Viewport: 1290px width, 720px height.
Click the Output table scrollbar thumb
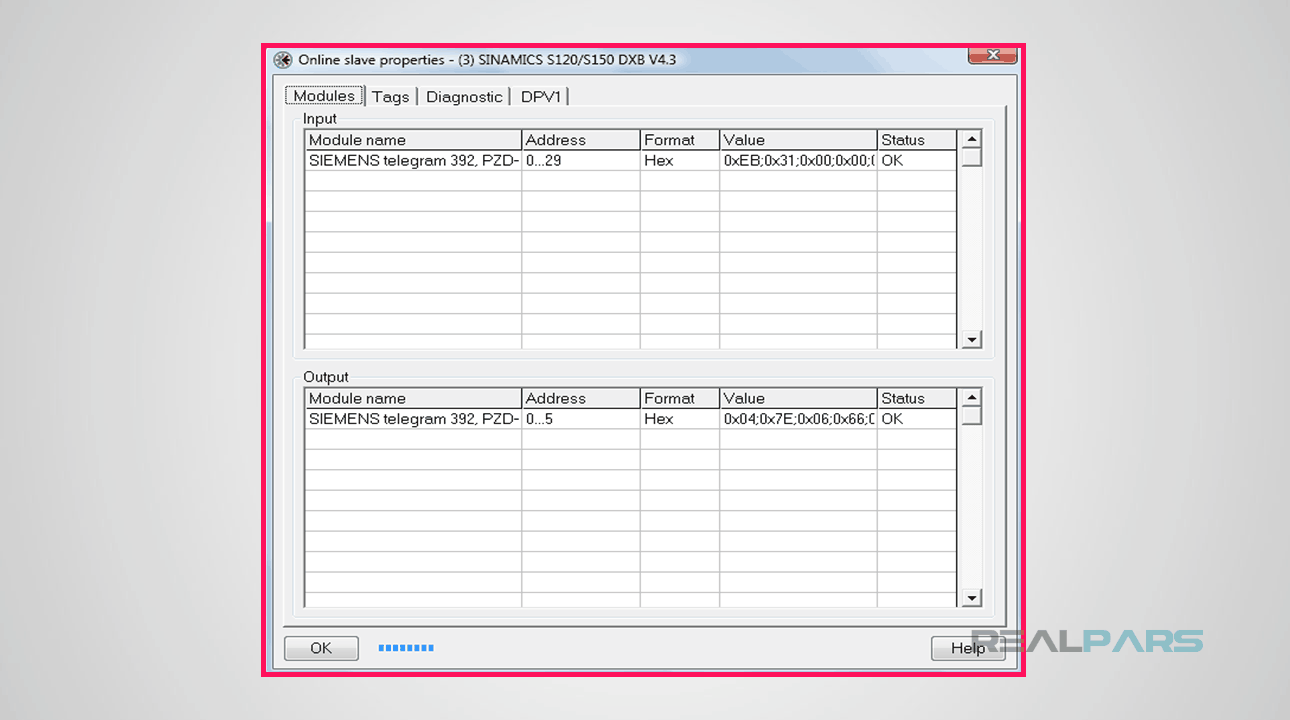click(971, 415)
